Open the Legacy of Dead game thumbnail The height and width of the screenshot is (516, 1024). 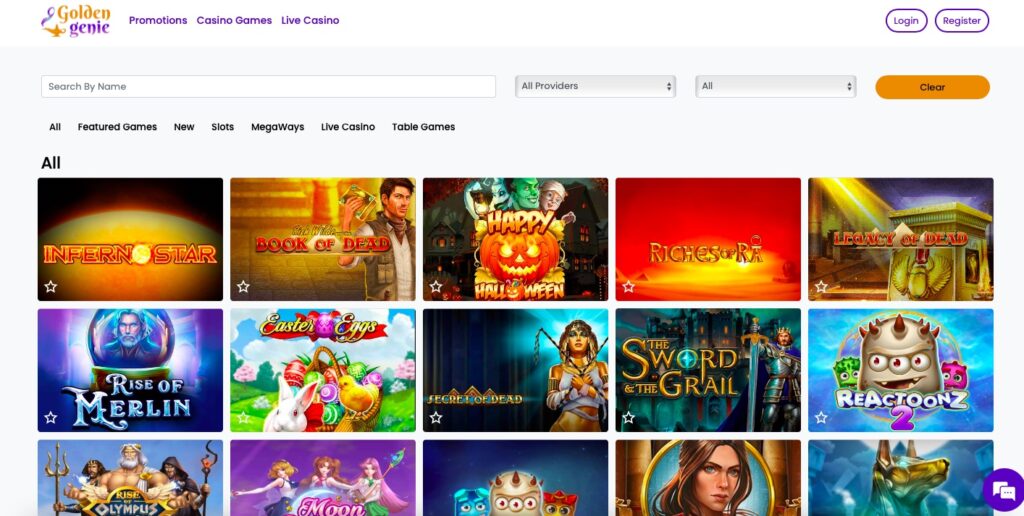(x=901, y=239)
